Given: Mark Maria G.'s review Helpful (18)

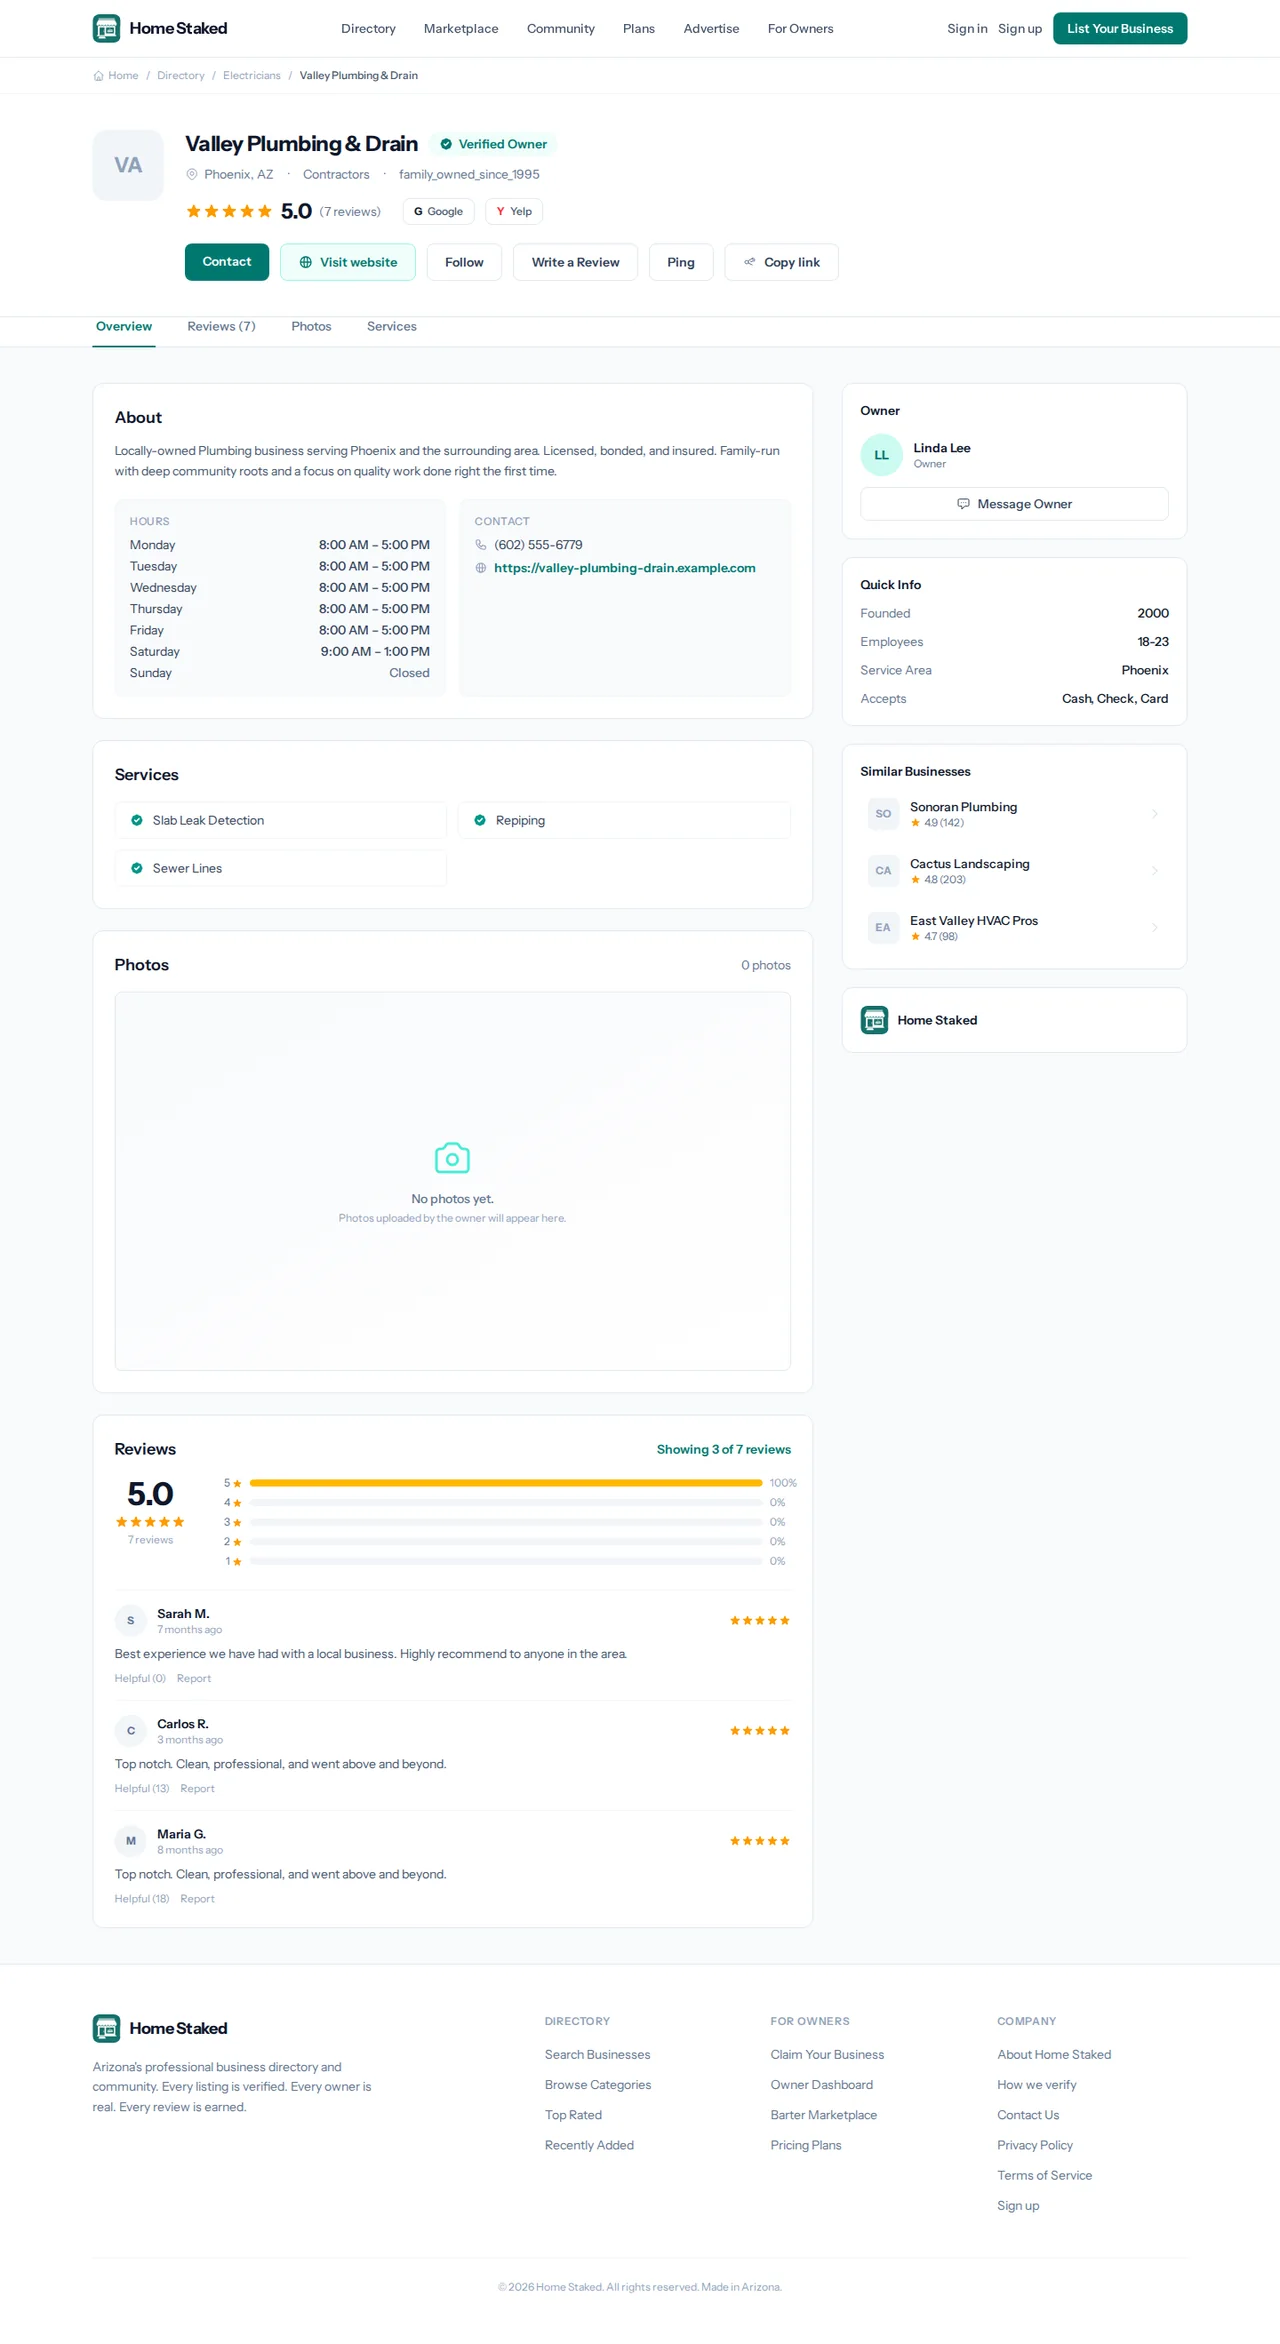Looking at the screenshot, I should (x=142, y=1899).
